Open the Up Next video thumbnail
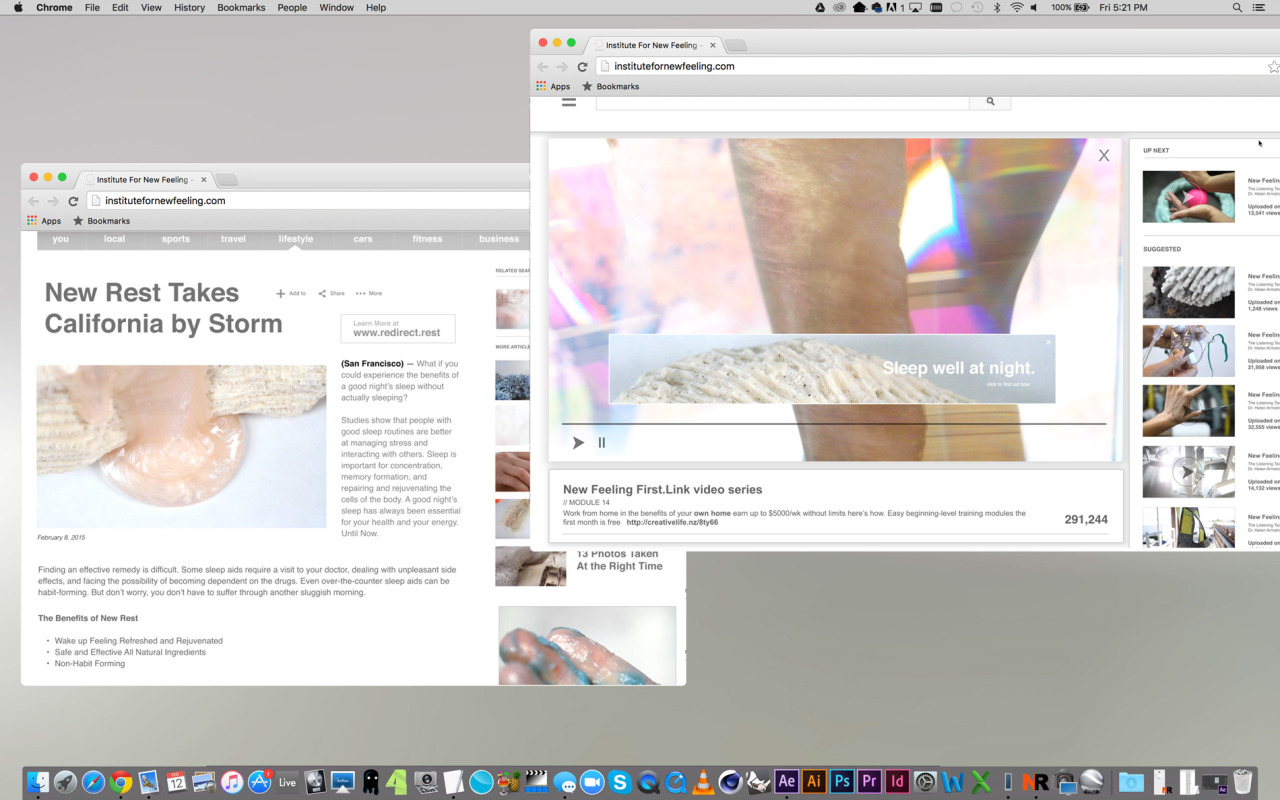1280x800 pixels. (x=1188, y=196)
